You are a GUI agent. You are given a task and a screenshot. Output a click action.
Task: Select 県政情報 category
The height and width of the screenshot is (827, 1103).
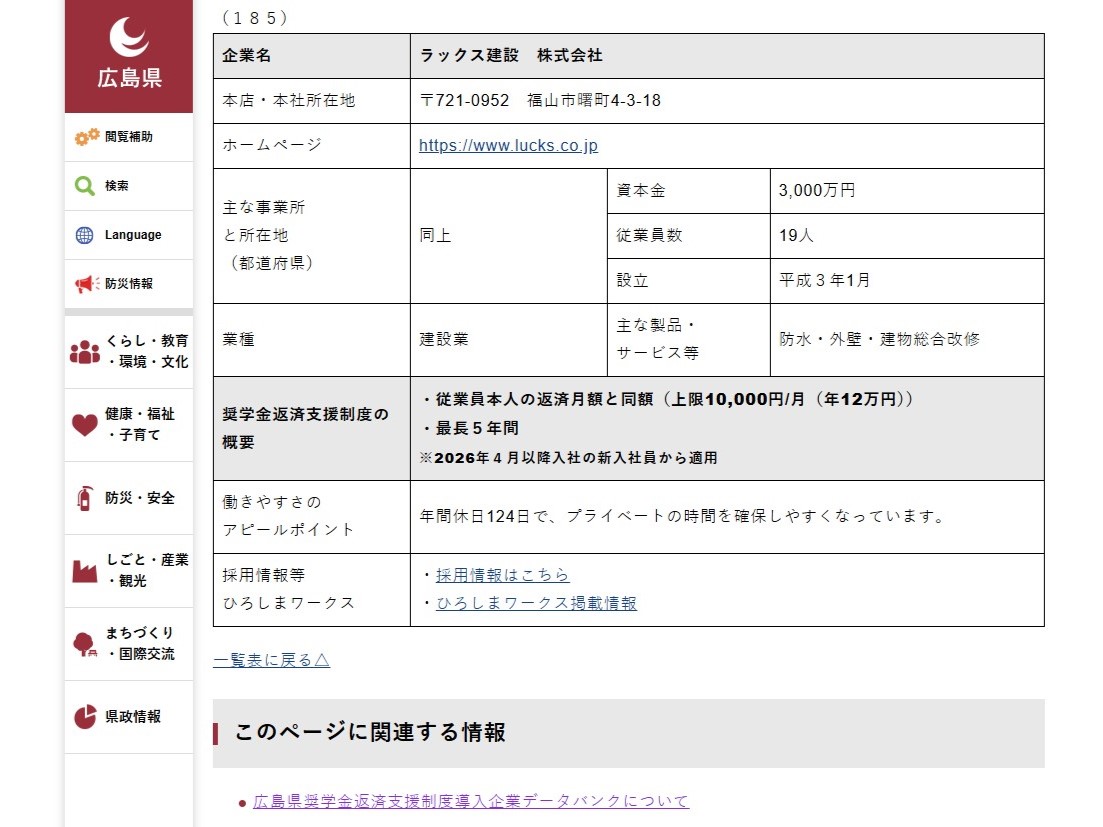click(129, 717)
